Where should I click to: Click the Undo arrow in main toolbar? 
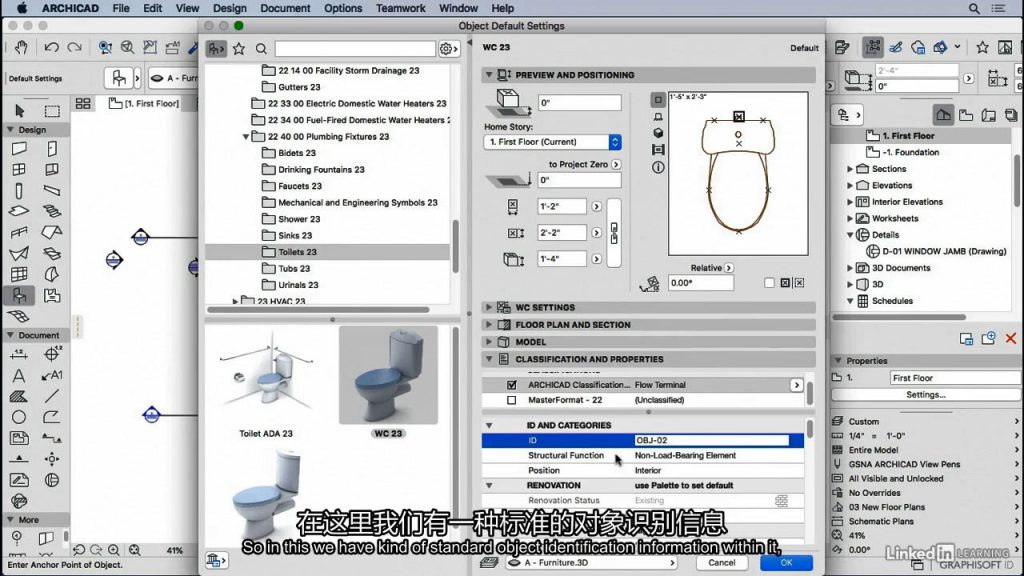pyautogui.click(x=51, y=47)
